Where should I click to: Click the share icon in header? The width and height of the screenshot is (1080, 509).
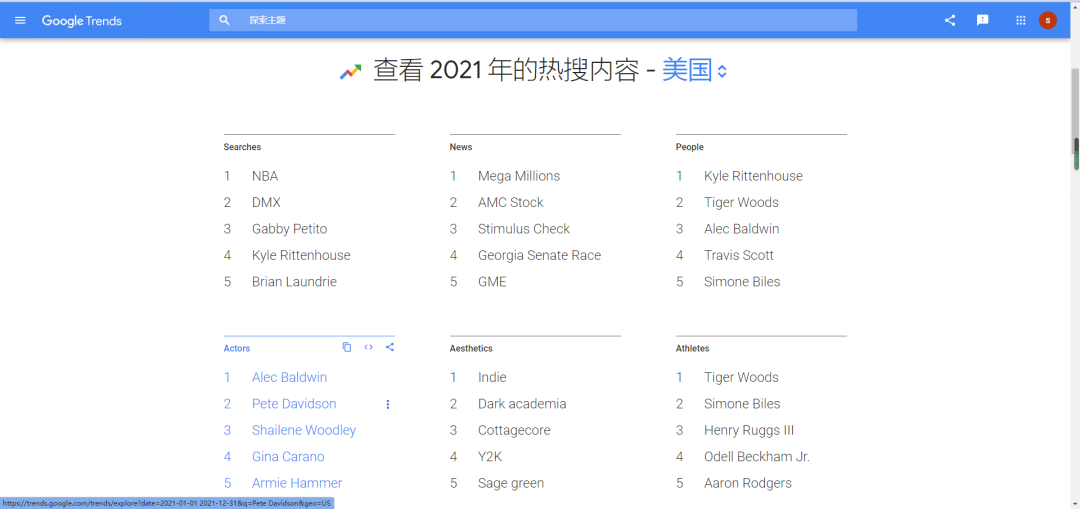pyautogui.click(x=950, y=20)
